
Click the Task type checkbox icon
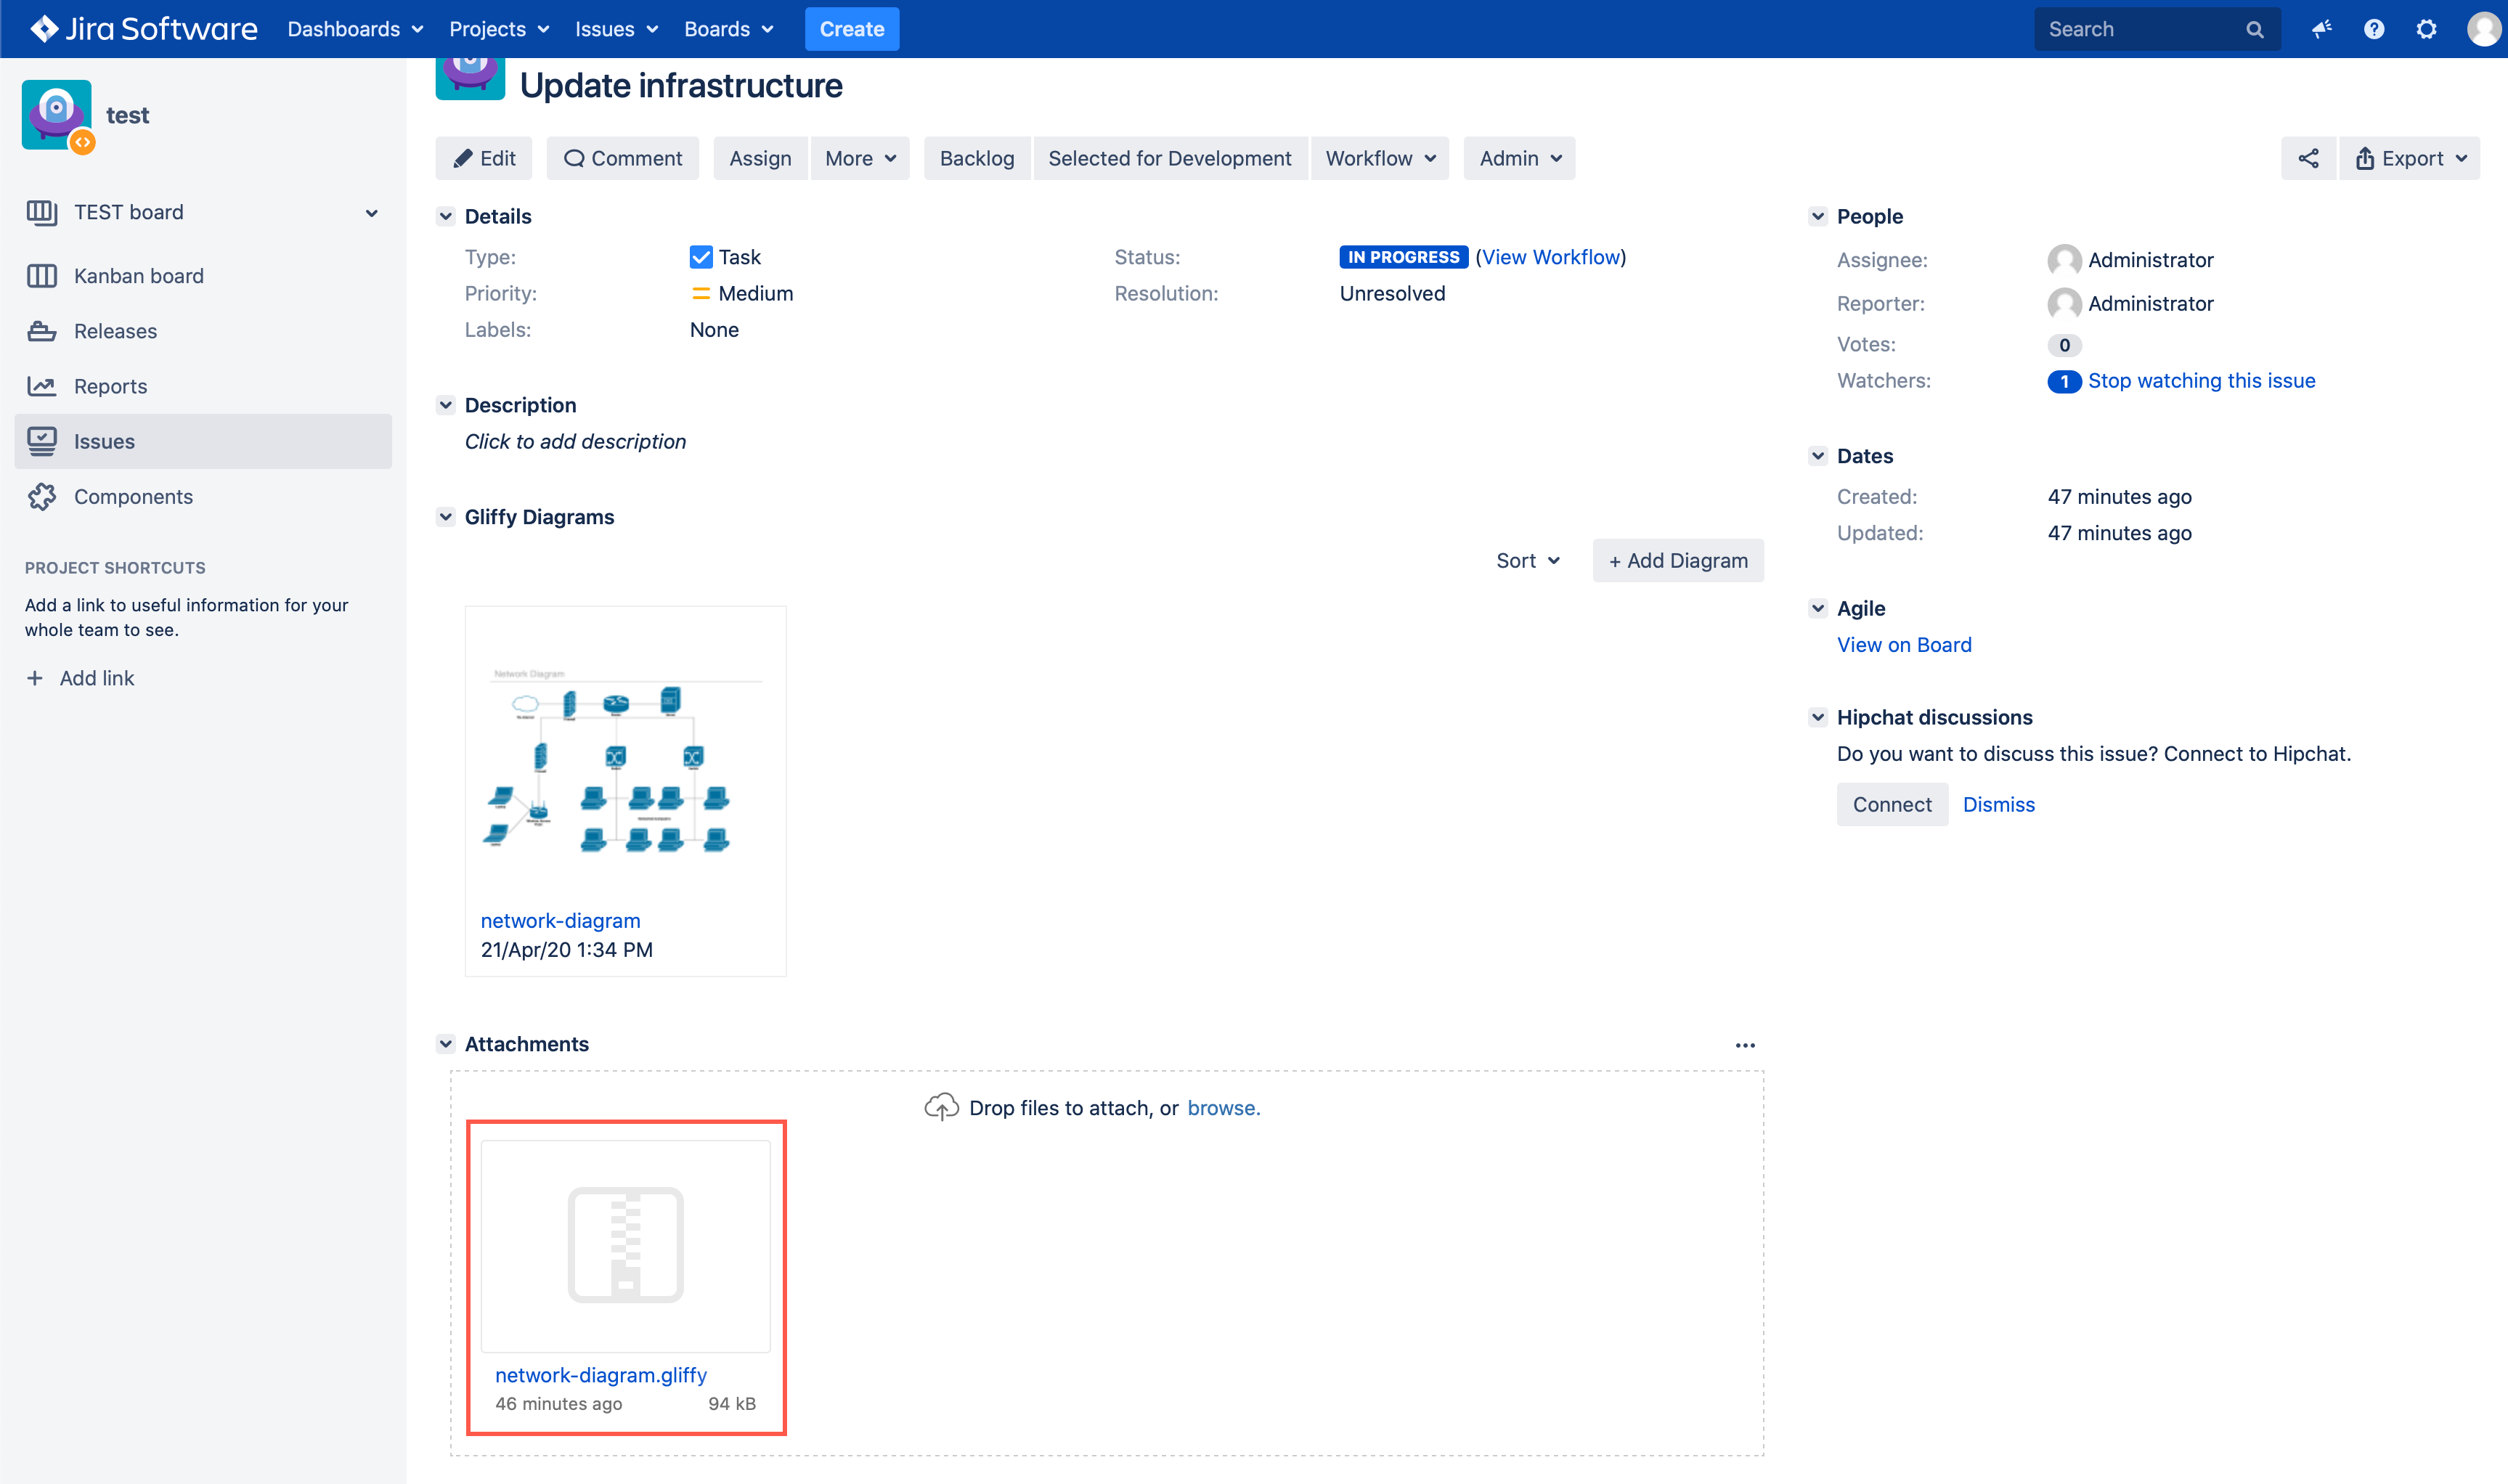click(x=699, y=256)
